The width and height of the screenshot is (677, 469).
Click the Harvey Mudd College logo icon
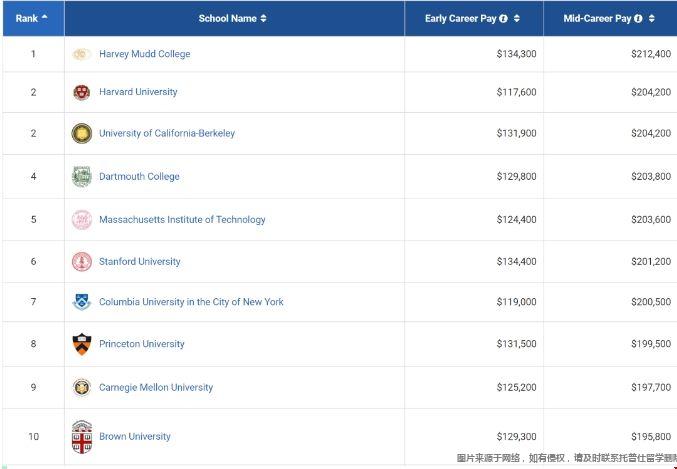[x=82, y=54]
